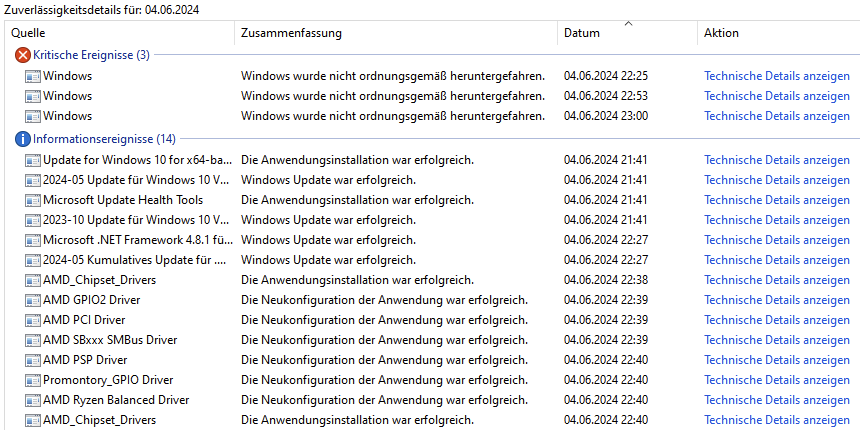Click the blue information events icon
Viewport: 860px width, 430px height.
[23, 139]
